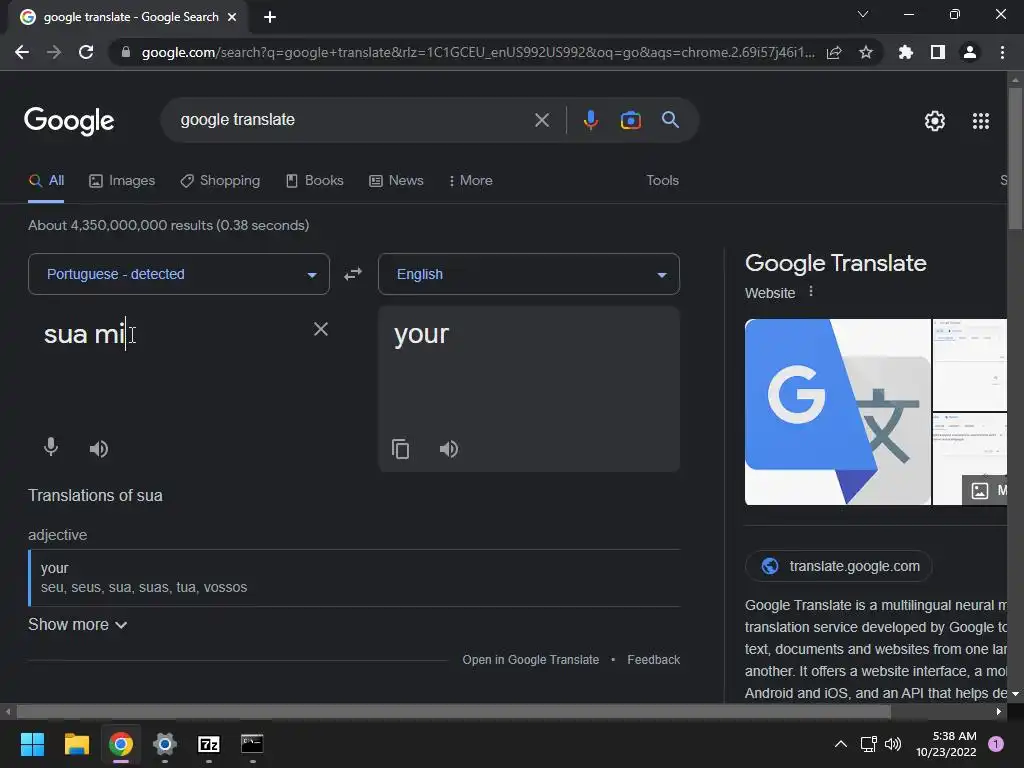Open the More search categories menu
1024x768 pixels.
point(471,181)
